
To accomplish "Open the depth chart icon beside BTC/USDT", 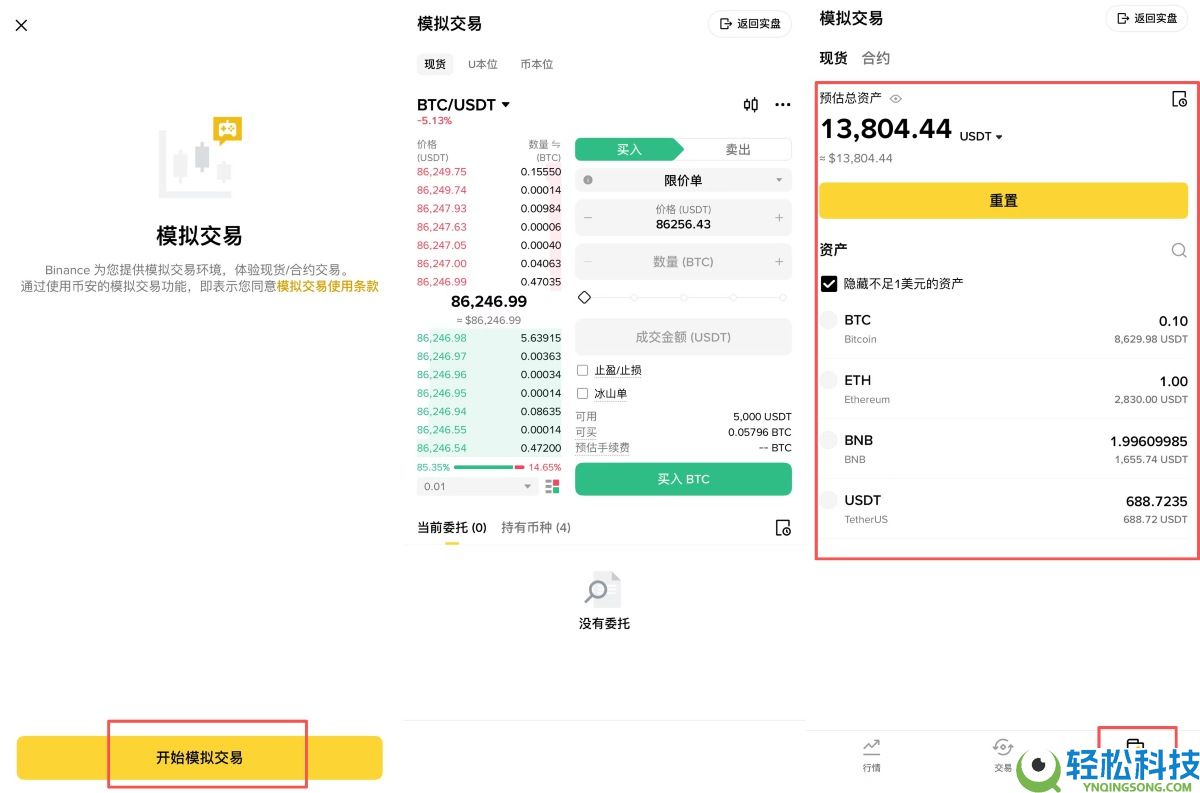I will point(750,104).
